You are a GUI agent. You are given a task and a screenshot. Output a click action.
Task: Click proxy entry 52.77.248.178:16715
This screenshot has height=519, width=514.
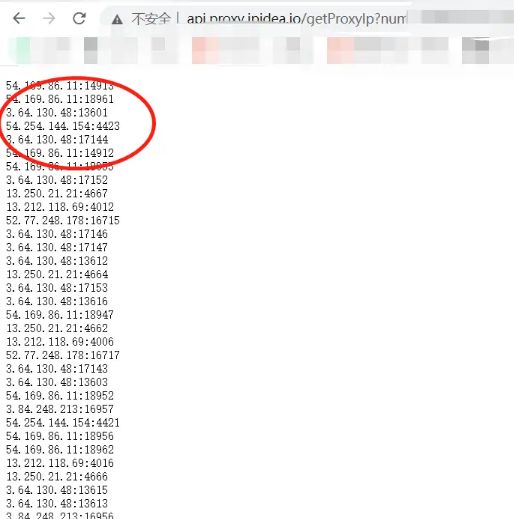click(63, 220)
